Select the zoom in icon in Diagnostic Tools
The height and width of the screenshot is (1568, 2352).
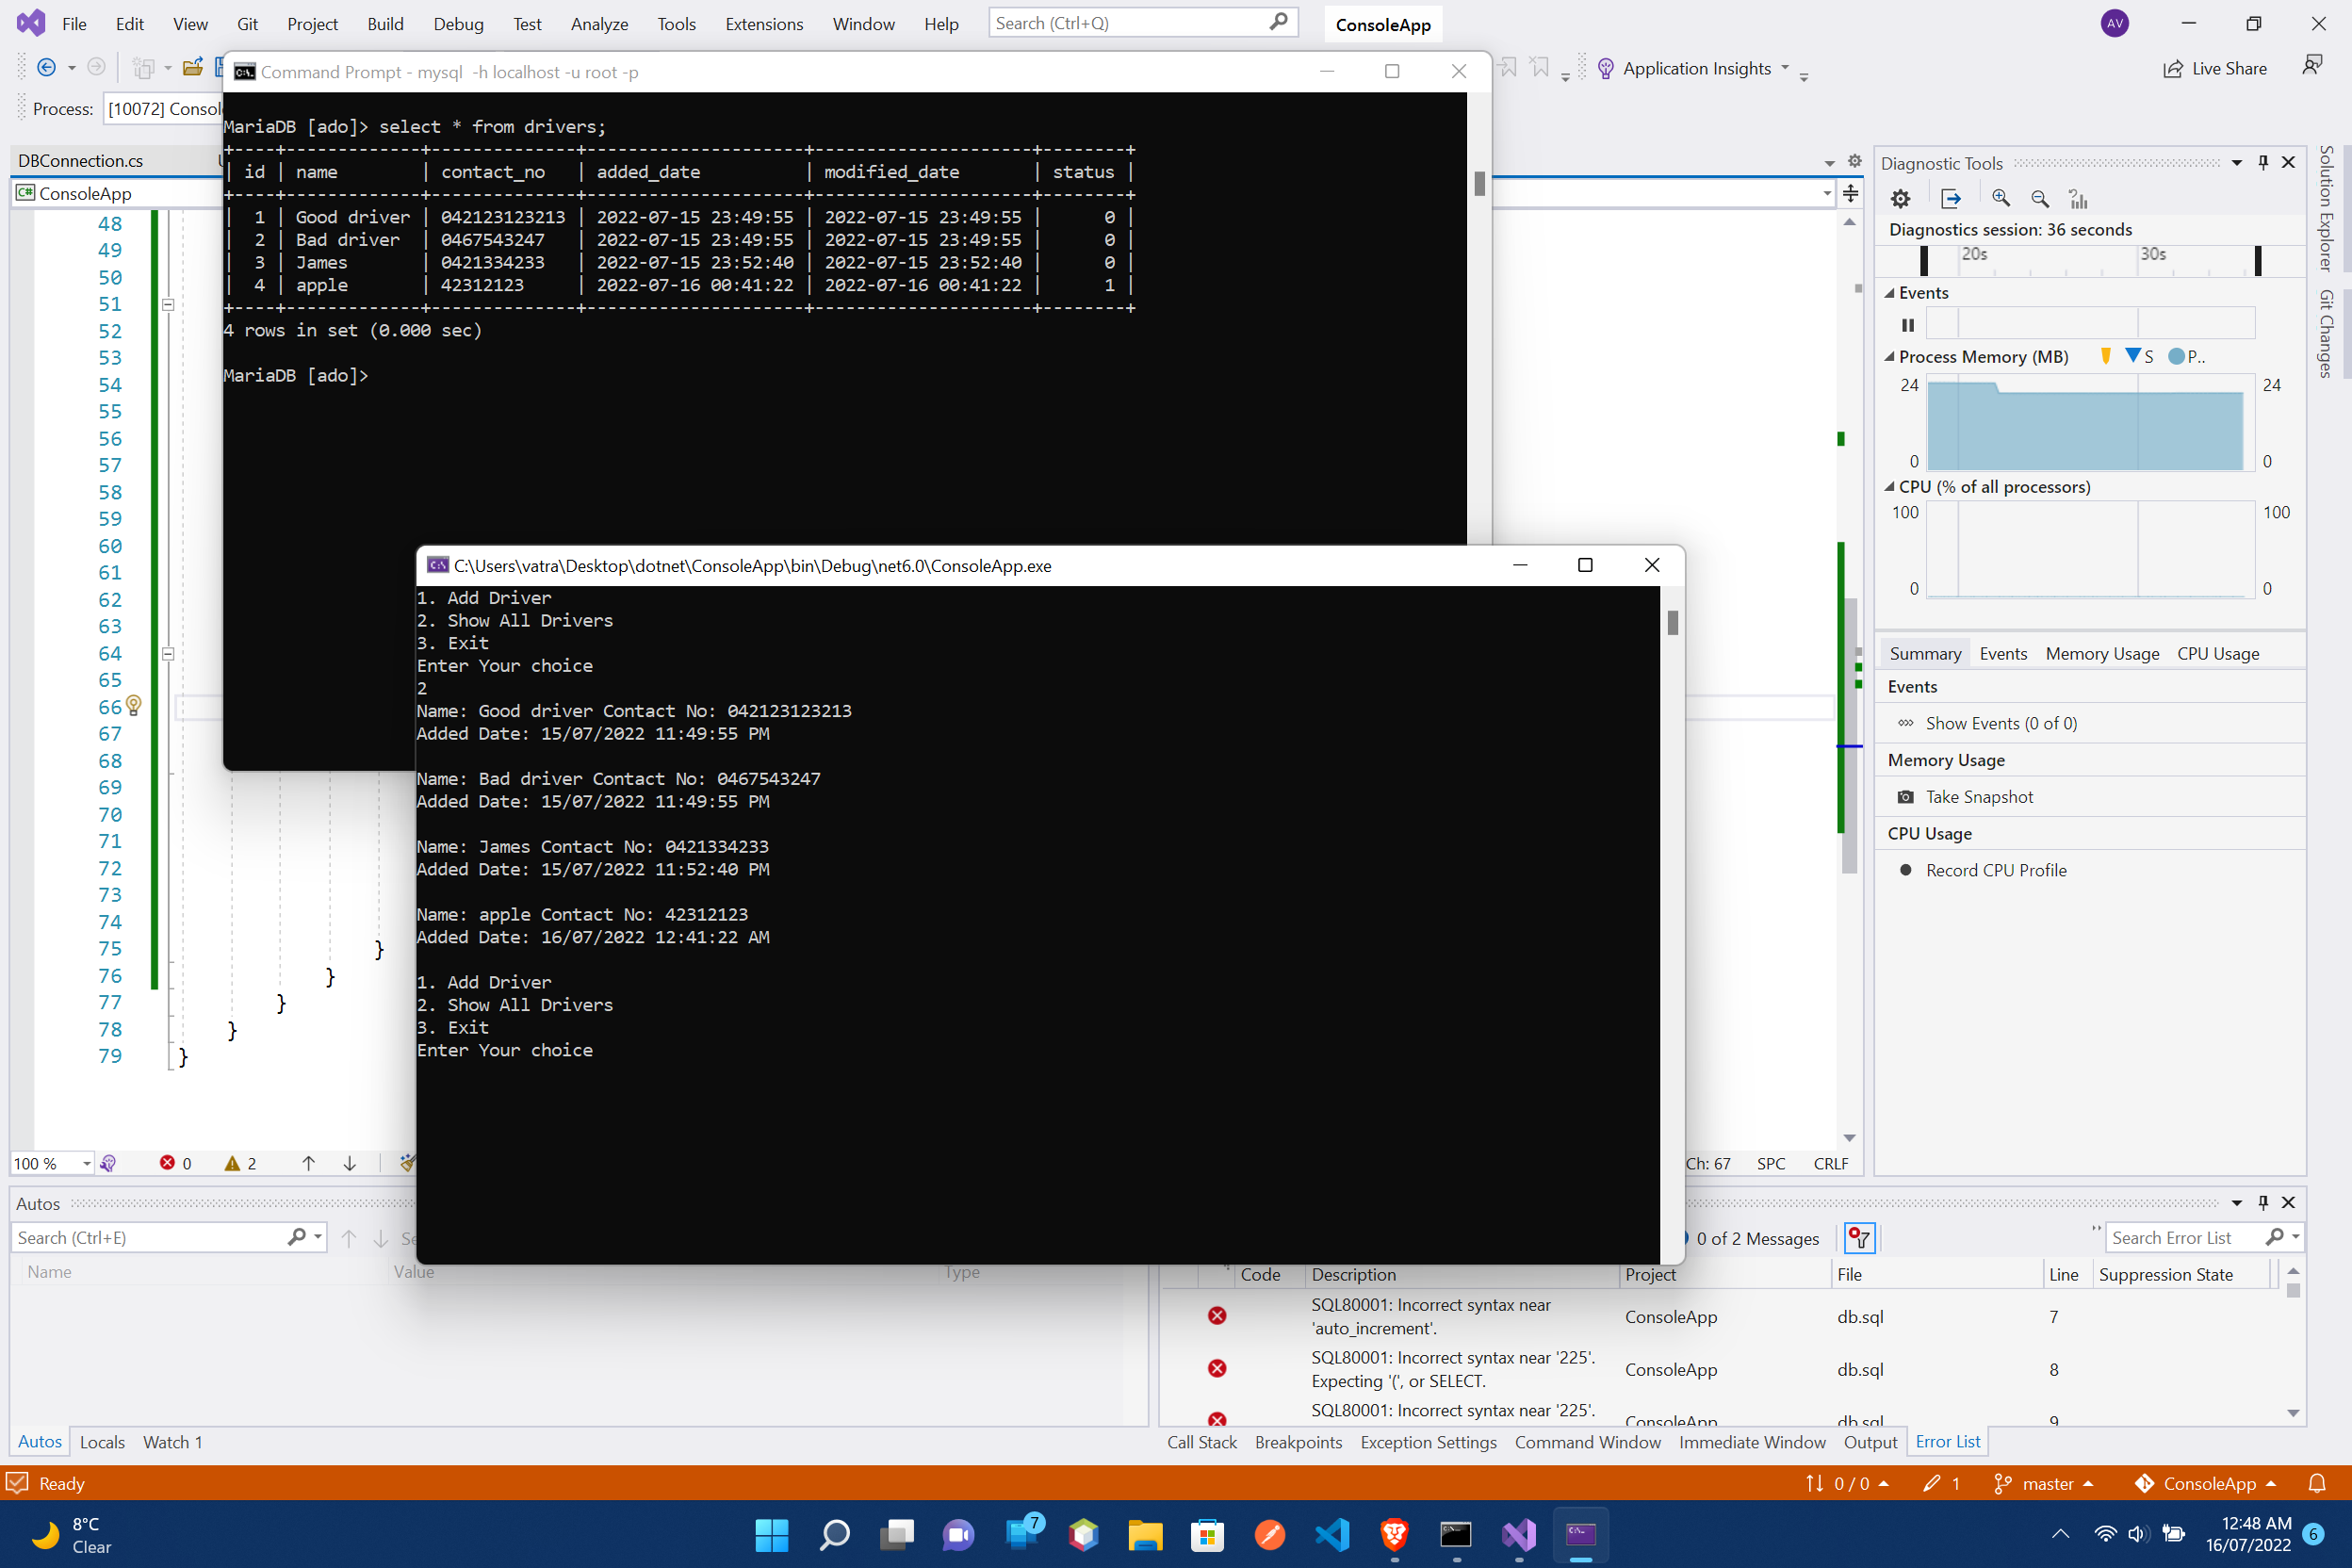pyautogui.click(x=2001, y=198)
